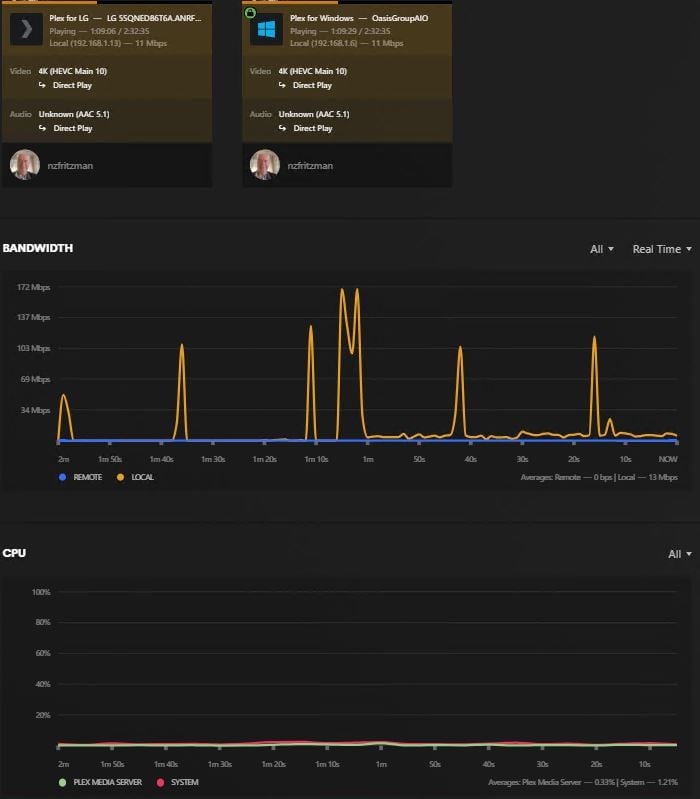Click the LG session Video Direct Play arrow icon
Viewport: 700px width, 799px height.
click(42, 85)
